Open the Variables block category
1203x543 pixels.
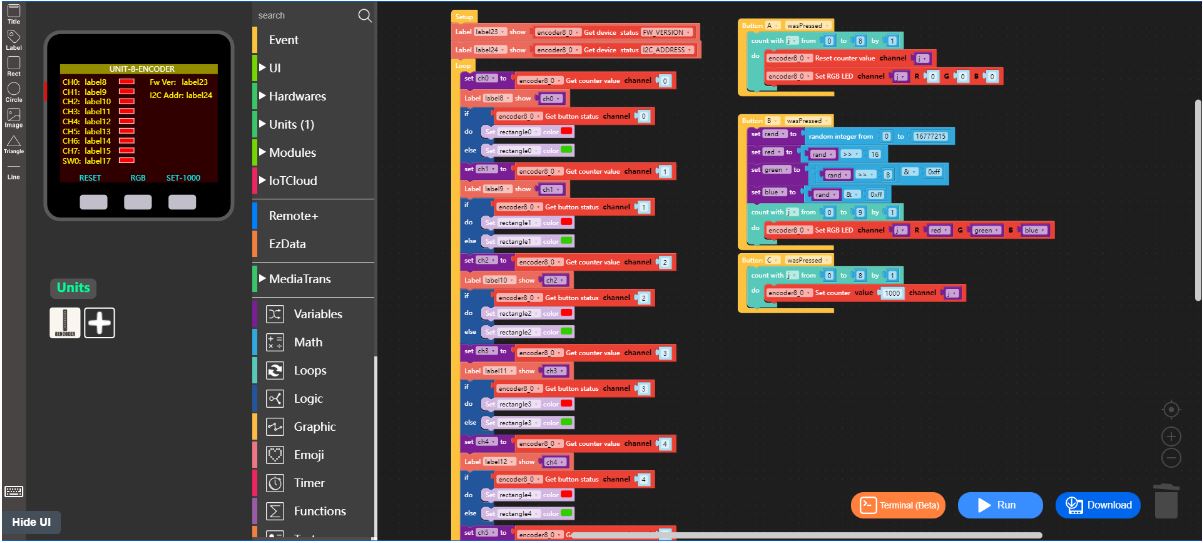tap(317, 314)
